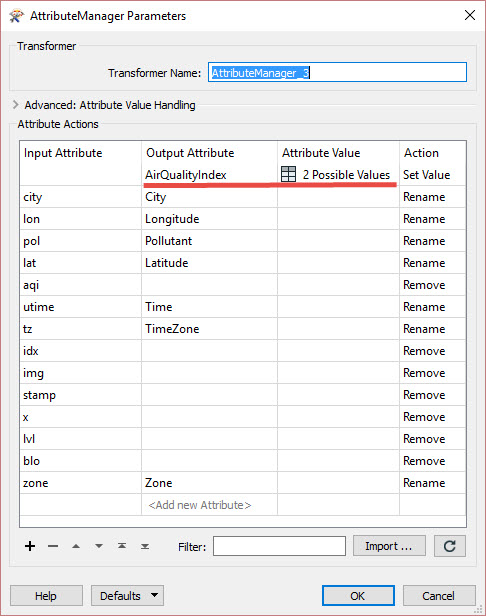Open the Import... button
The width and height of the screenshot is (486, 616).
389,546
